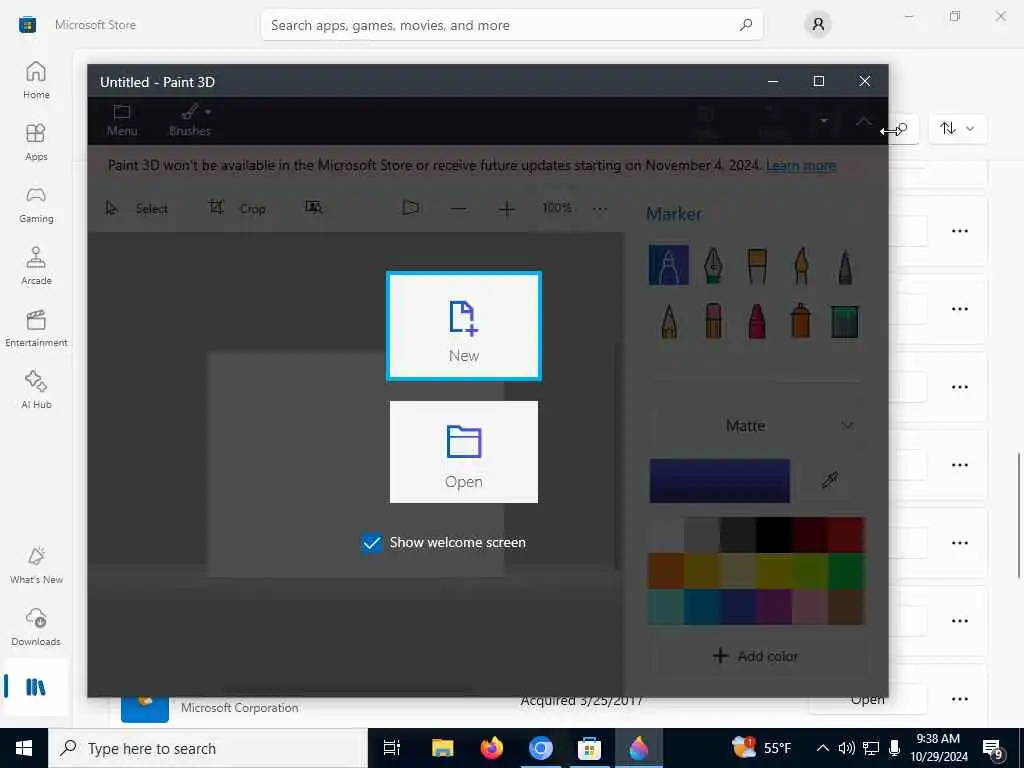Viewport: 1024px width, 768px height.
Task: Open Apps section in Microsoft Store
Action: (36, 142)
